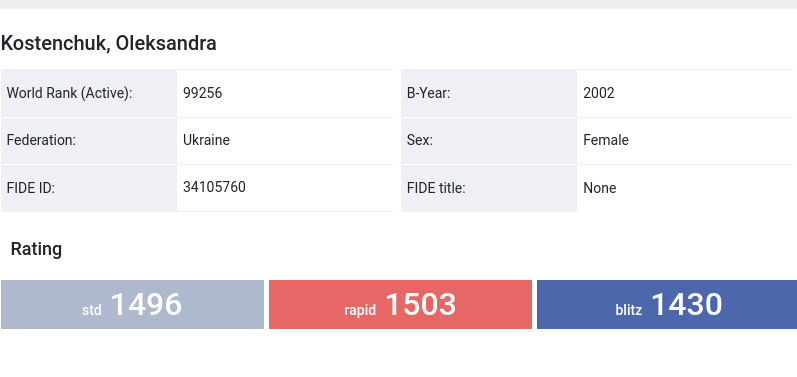
Task: Click the Sex label cell
Action: (x=489, y=141)
